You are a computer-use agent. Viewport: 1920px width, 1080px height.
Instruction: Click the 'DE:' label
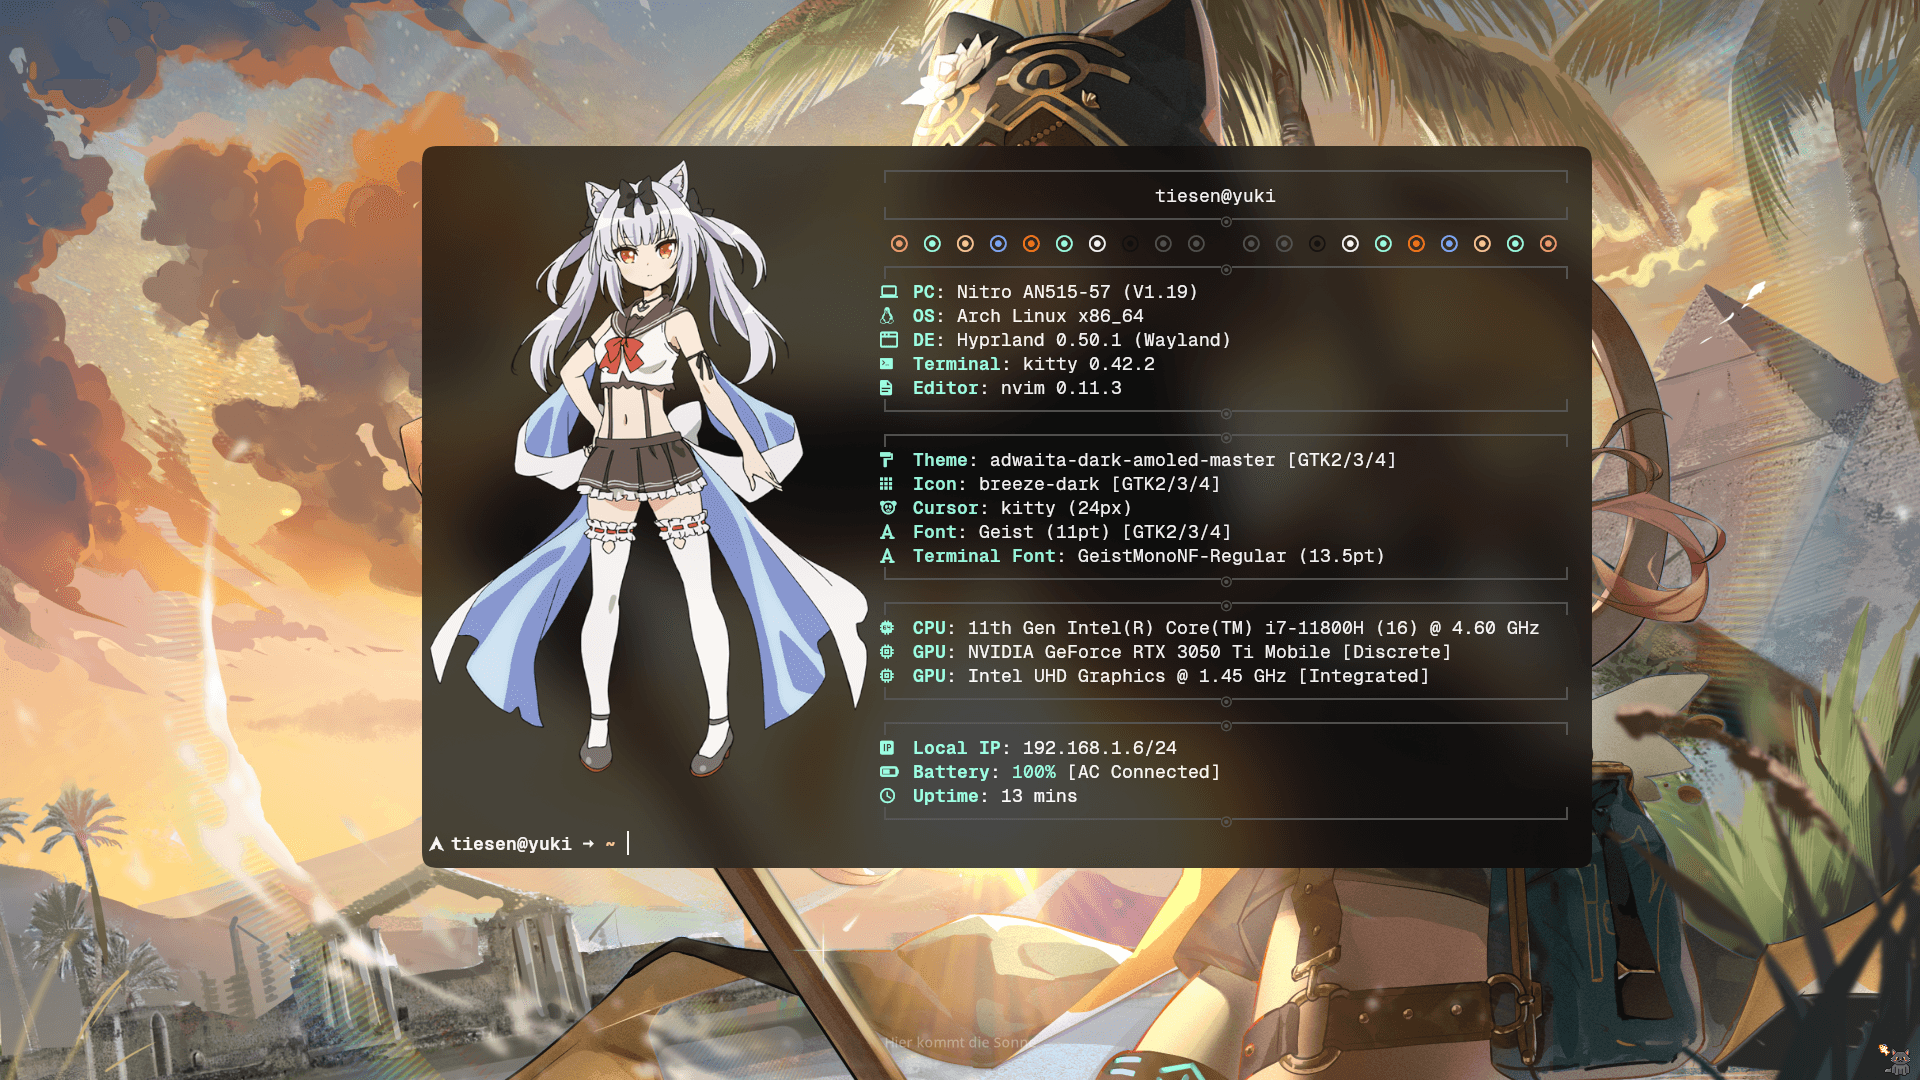[928, 340]
